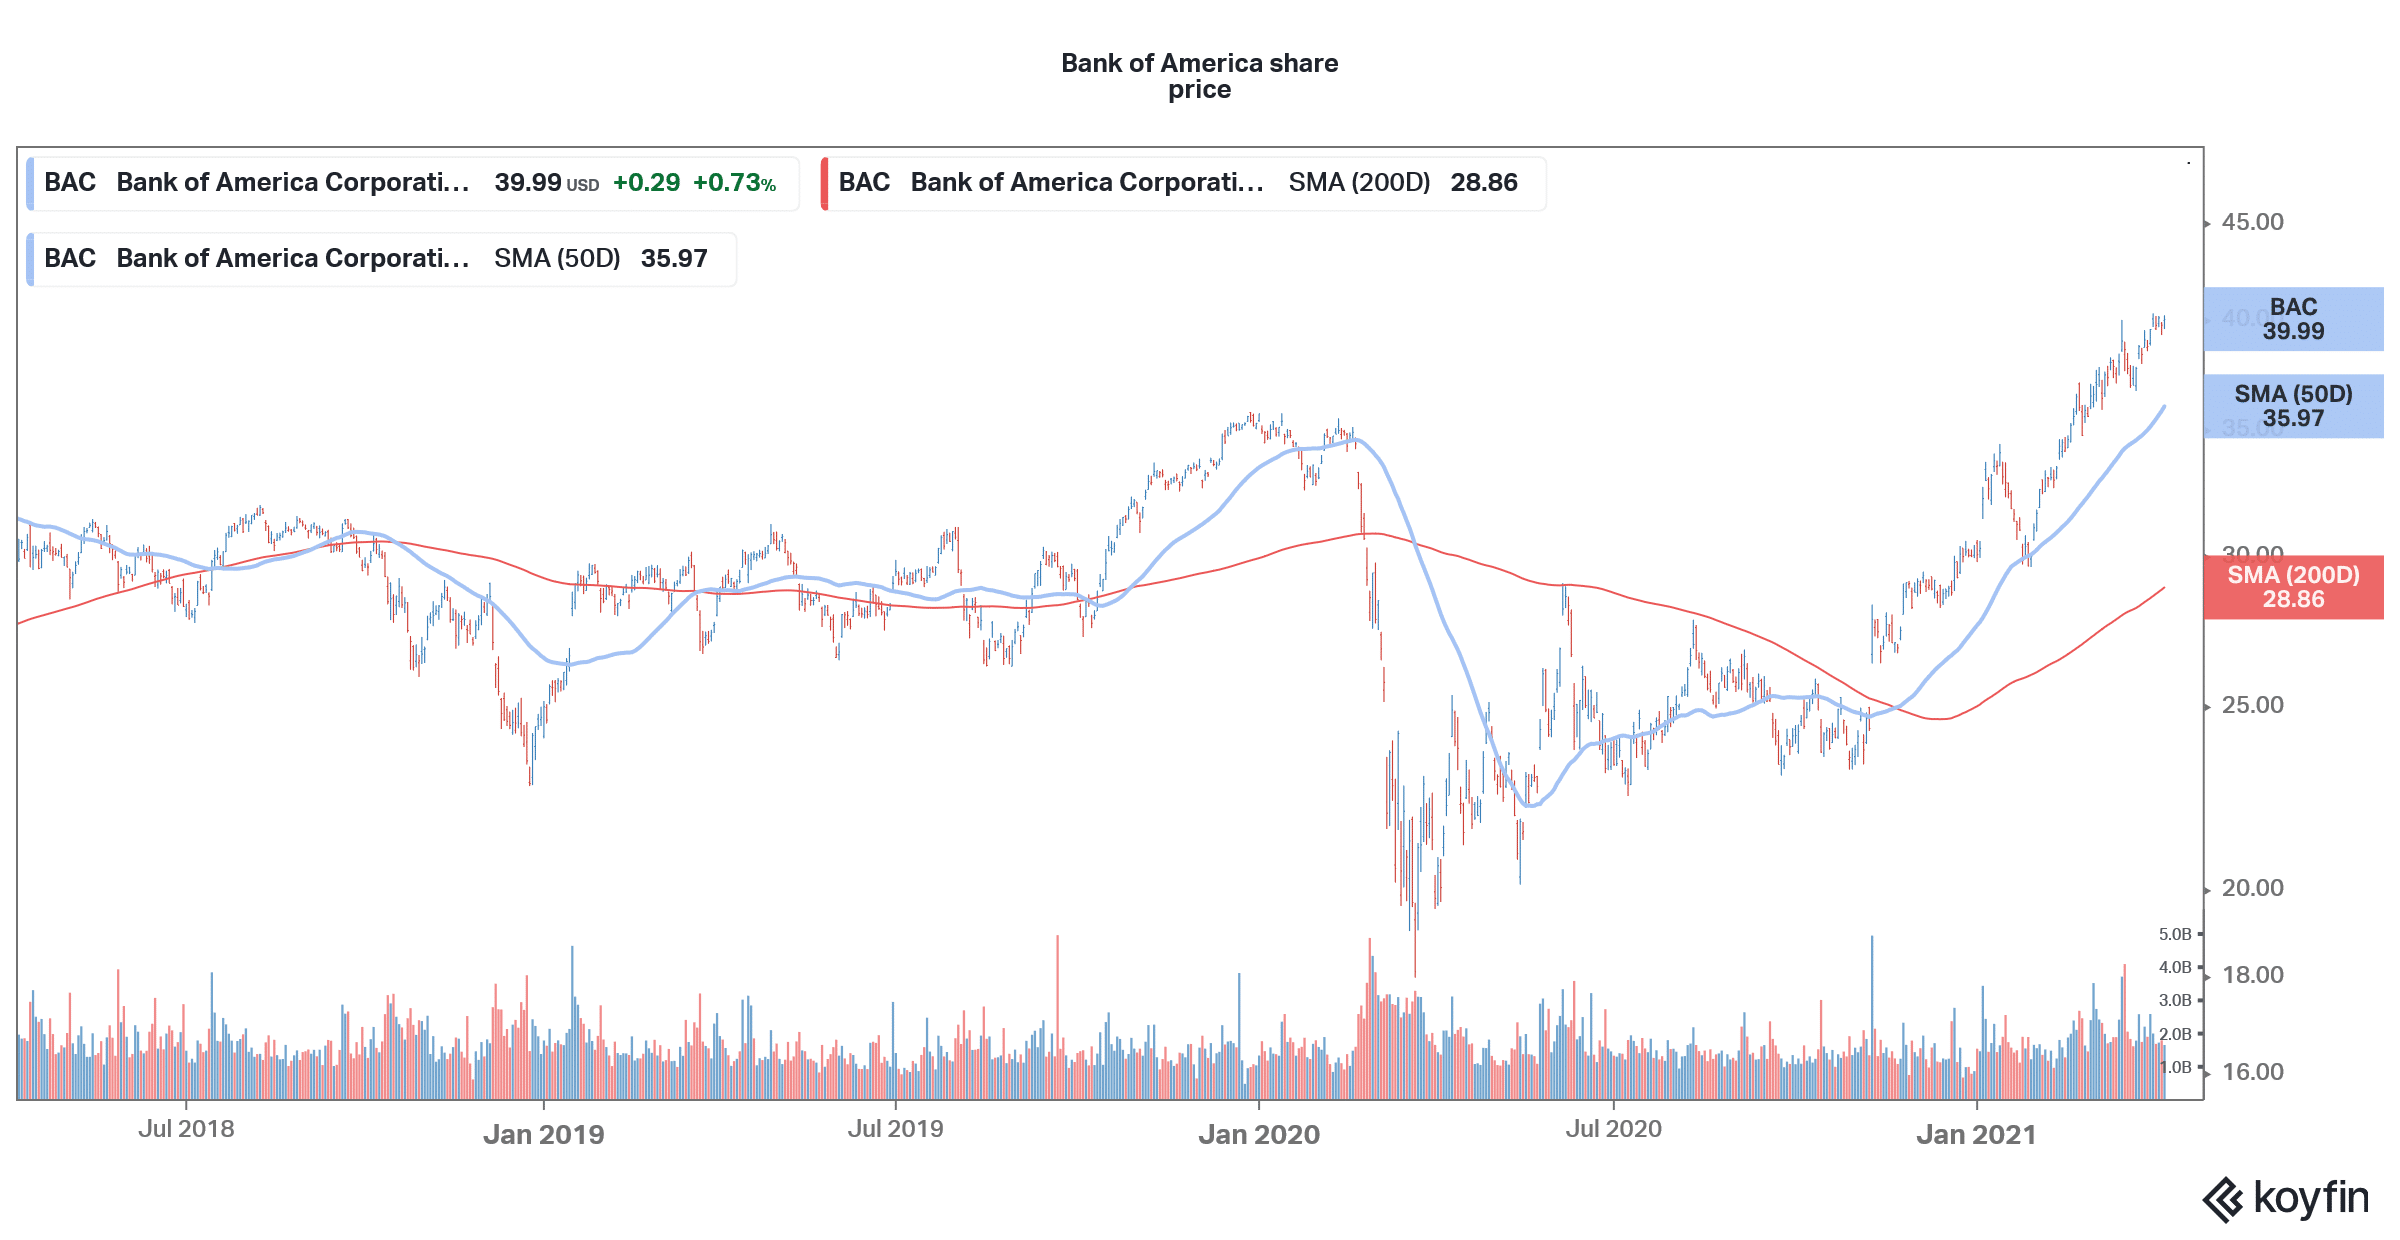
Task: Click the koyfin logo icon
Action: pyautogui.click(x=2224, y=1199)
